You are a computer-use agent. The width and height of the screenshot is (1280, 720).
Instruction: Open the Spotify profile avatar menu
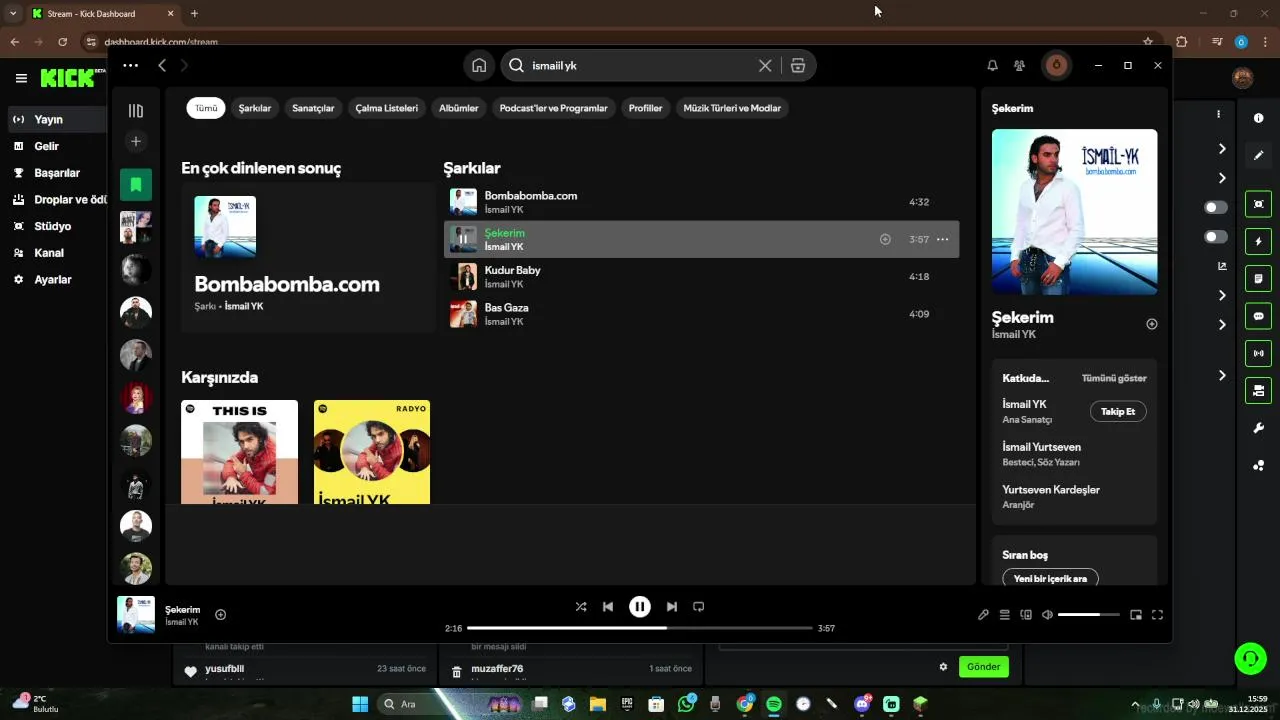pos(1056,65)
